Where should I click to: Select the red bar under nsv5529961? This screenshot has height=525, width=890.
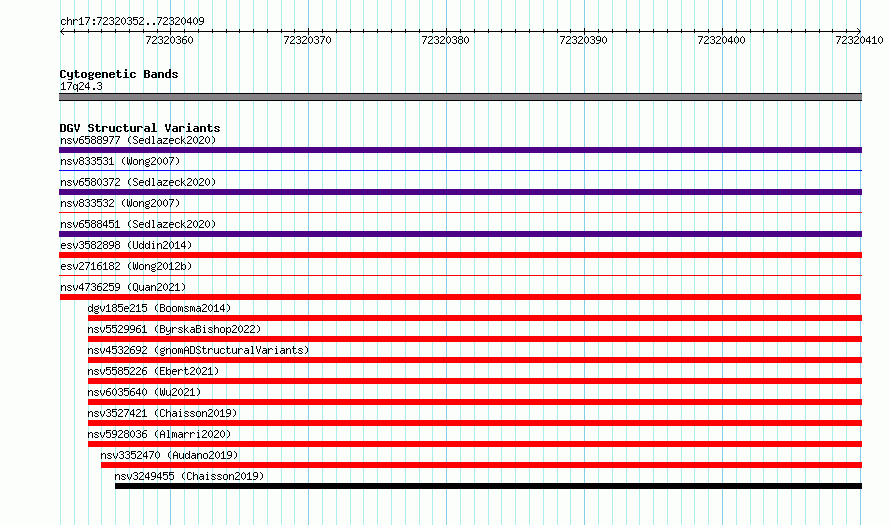point(475,339)
